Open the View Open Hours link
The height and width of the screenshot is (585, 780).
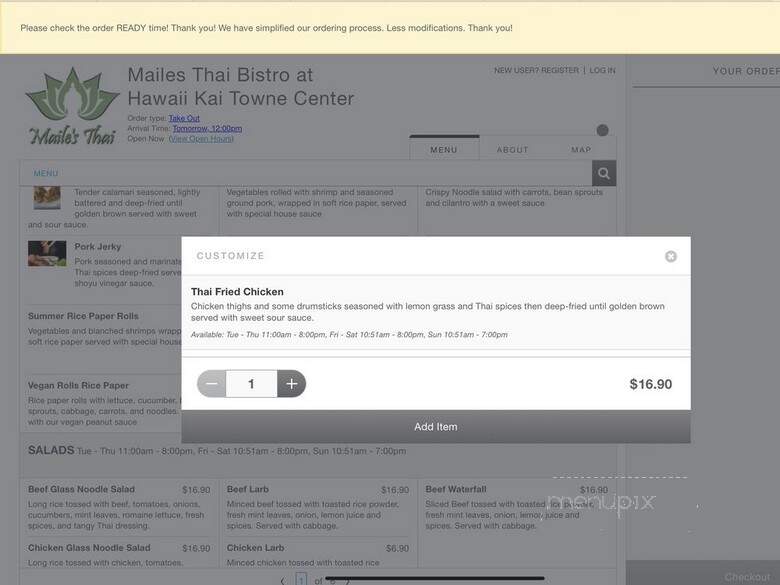[201, 139]
